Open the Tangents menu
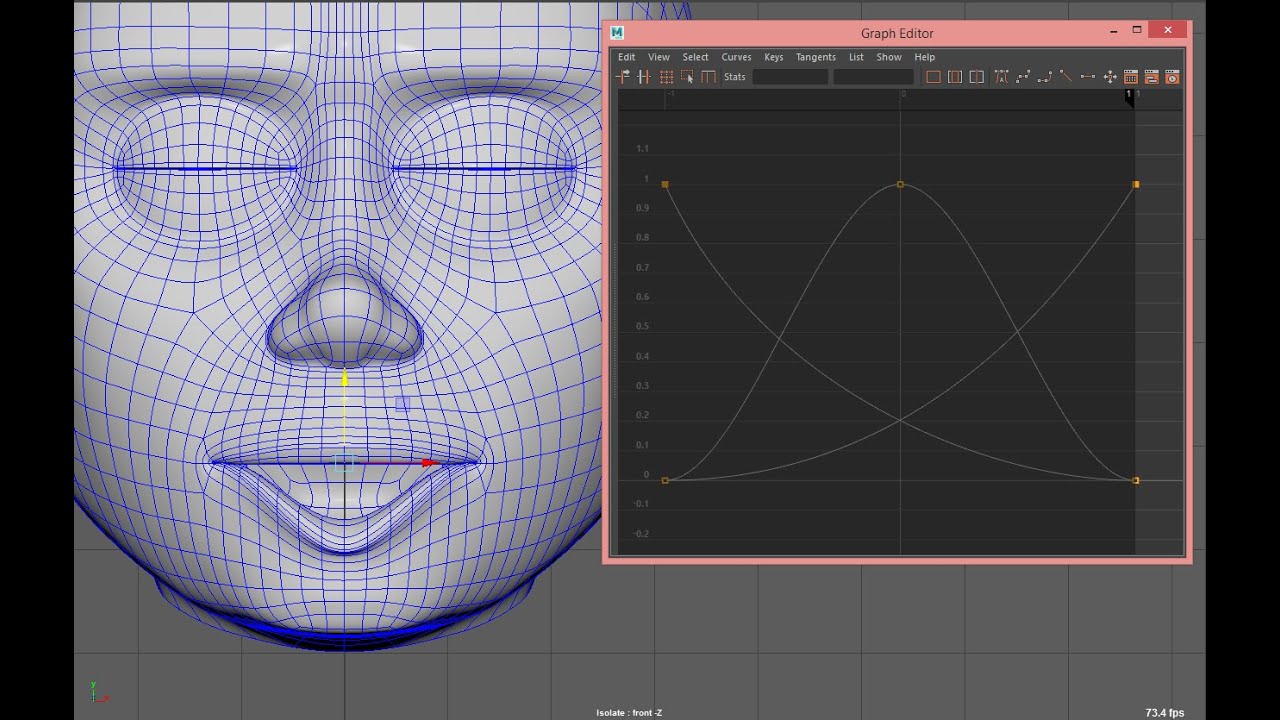1280x720 pixels. tap(816, 57)
